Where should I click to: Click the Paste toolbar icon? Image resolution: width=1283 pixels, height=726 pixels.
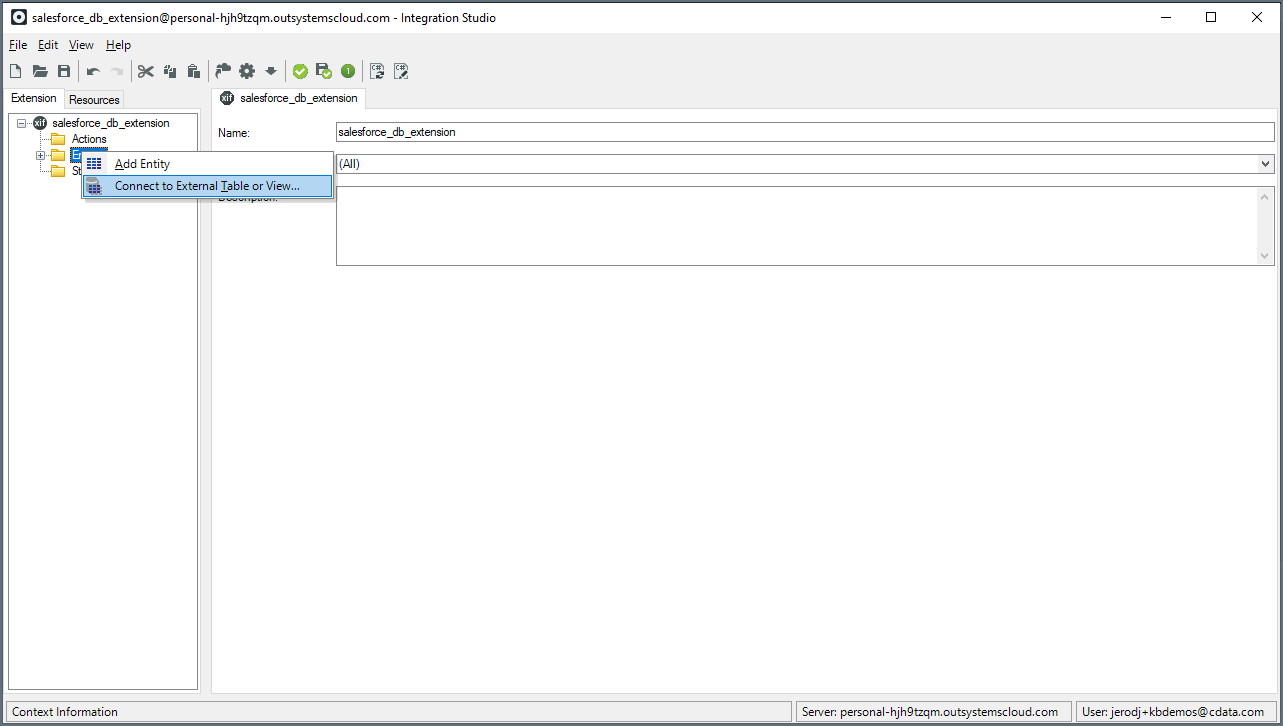(195, 71)
